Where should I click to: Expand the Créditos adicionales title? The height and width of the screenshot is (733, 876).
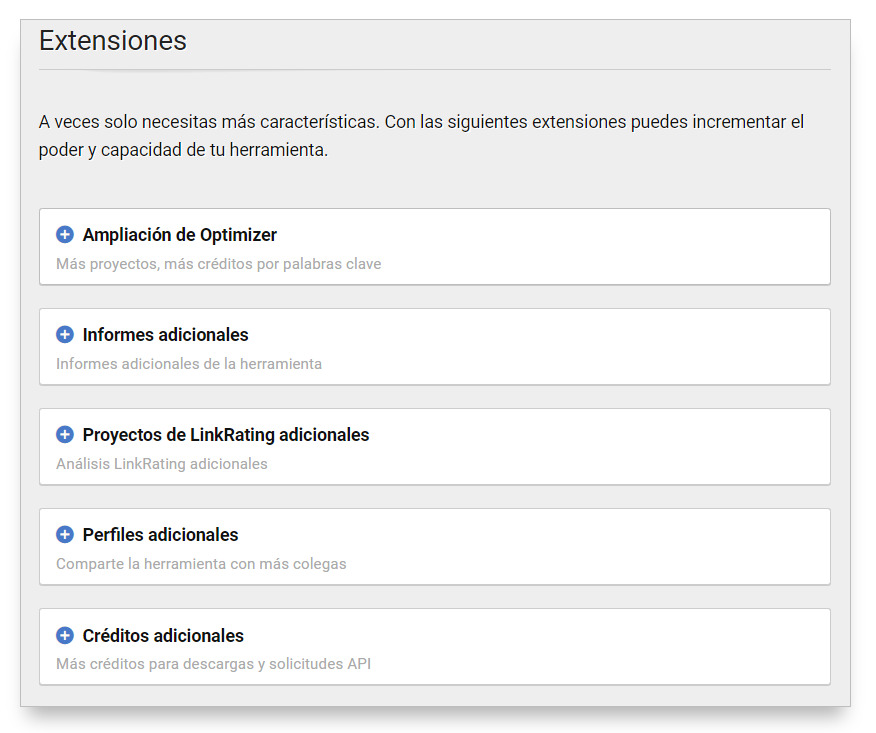[163, 636]
